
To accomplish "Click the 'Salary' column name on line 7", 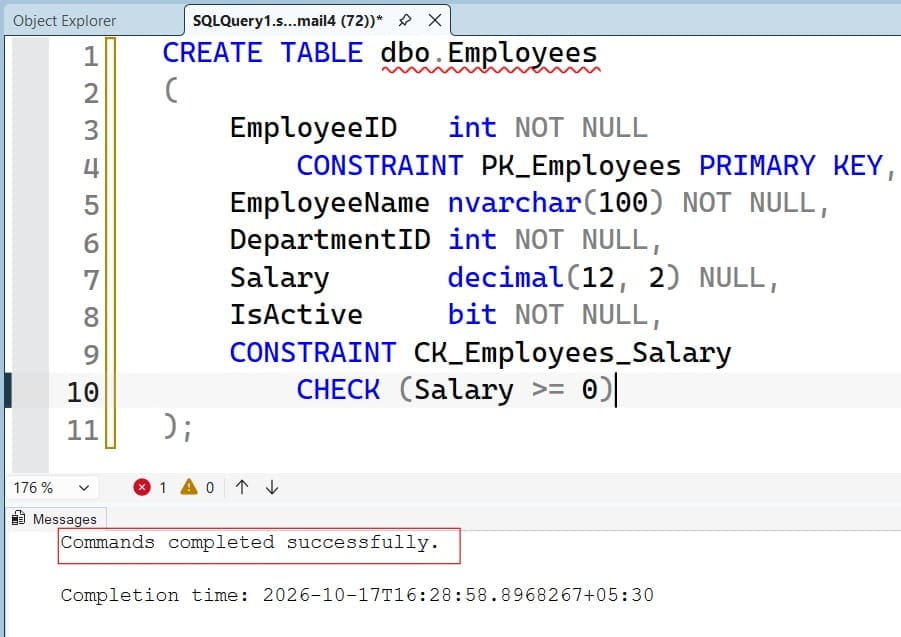I will point(280,279).
